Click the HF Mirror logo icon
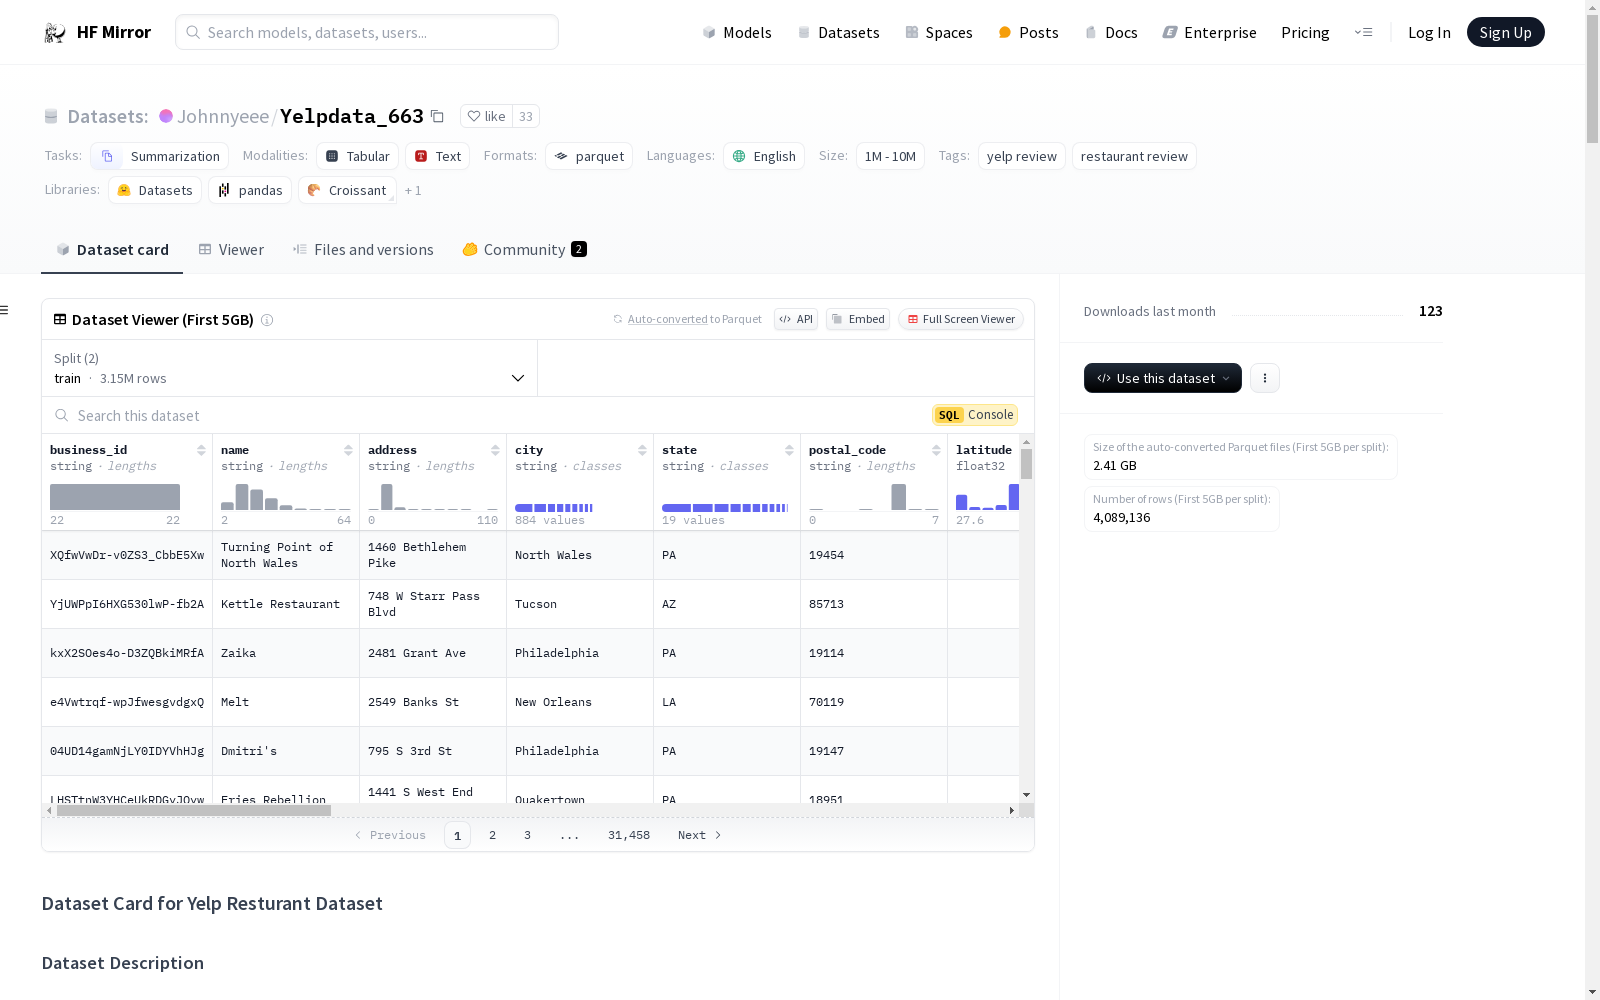Screen dimensions: 1600x1000 click(x=55, y=33)
